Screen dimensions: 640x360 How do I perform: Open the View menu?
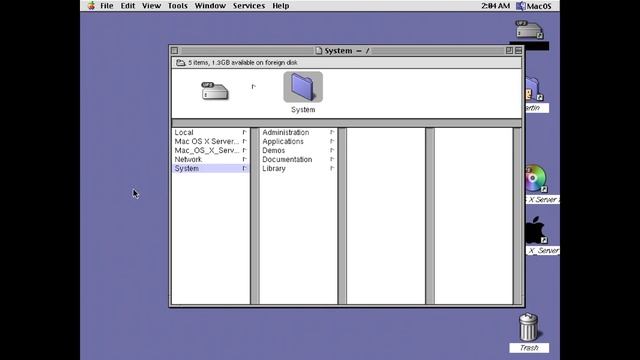click(151, 6)
